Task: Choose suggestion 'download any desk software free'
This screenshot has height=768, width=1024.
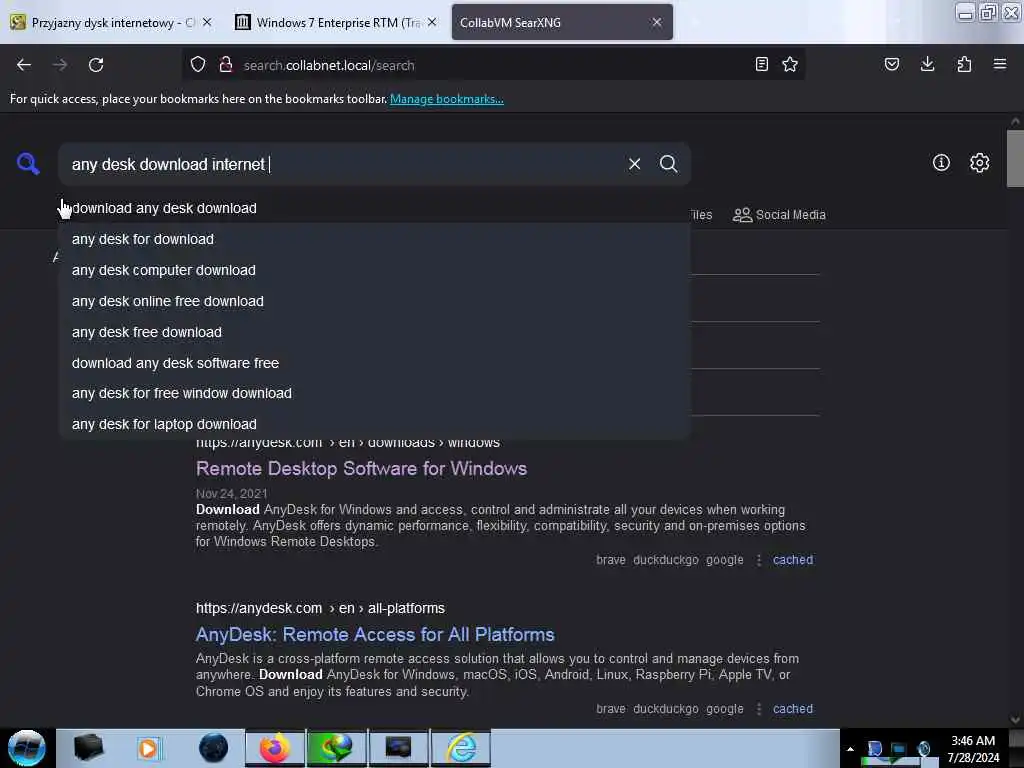Action: point(374,363)
